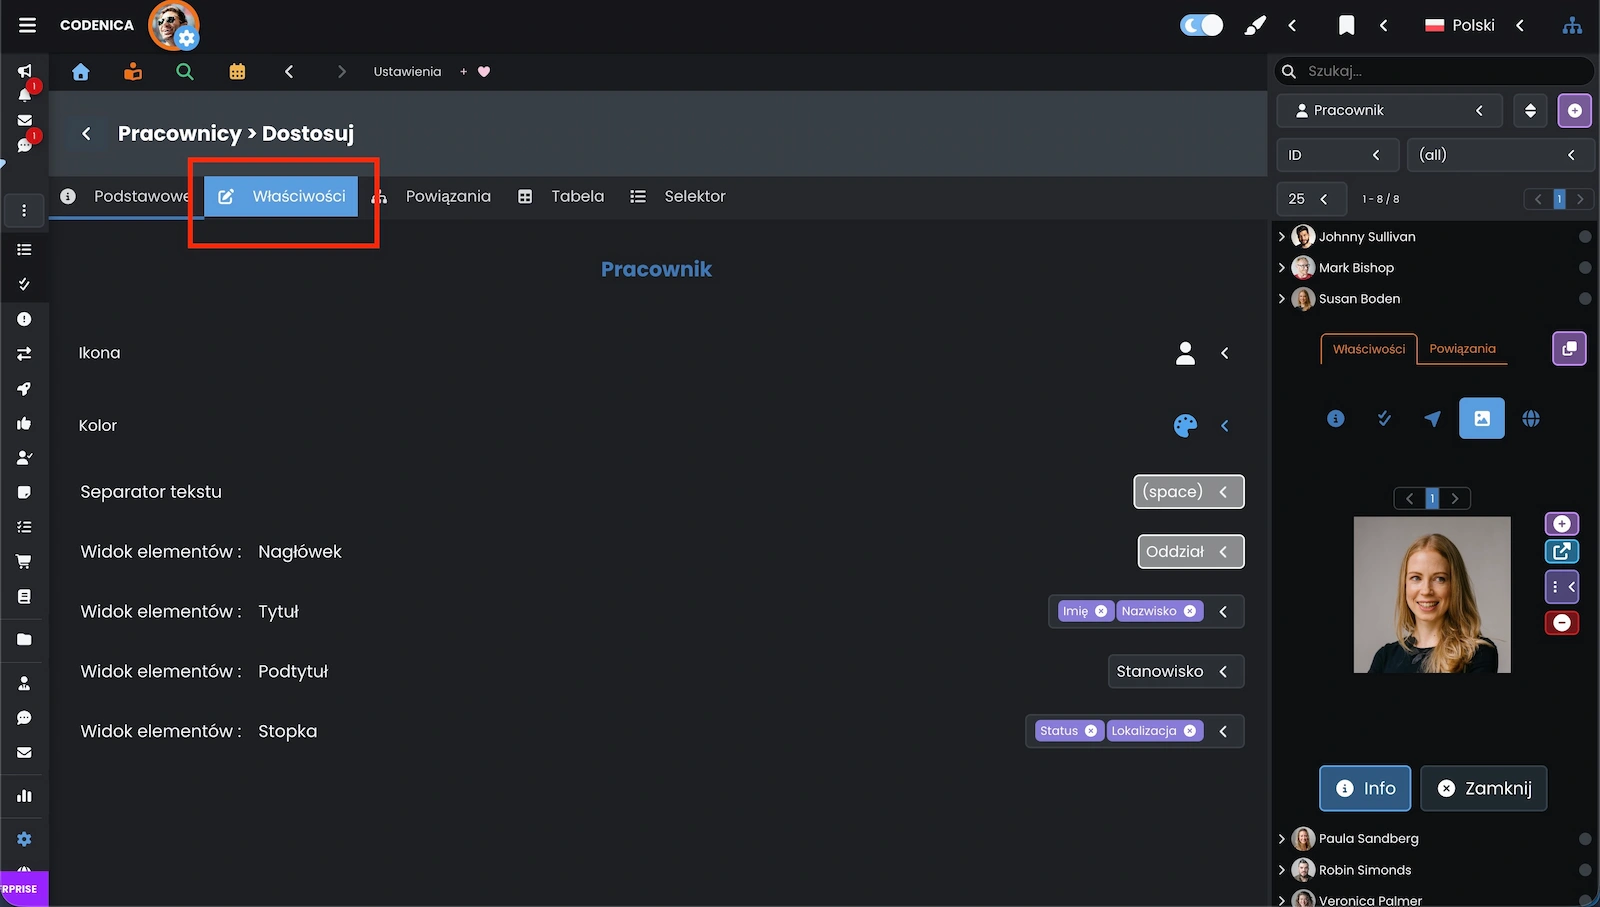Image resolution: width=1600 pixels, height=907 pixels.
Task: Open the Oddział header dropdown
Action: pyautogui.click(x=1190, y=552)
